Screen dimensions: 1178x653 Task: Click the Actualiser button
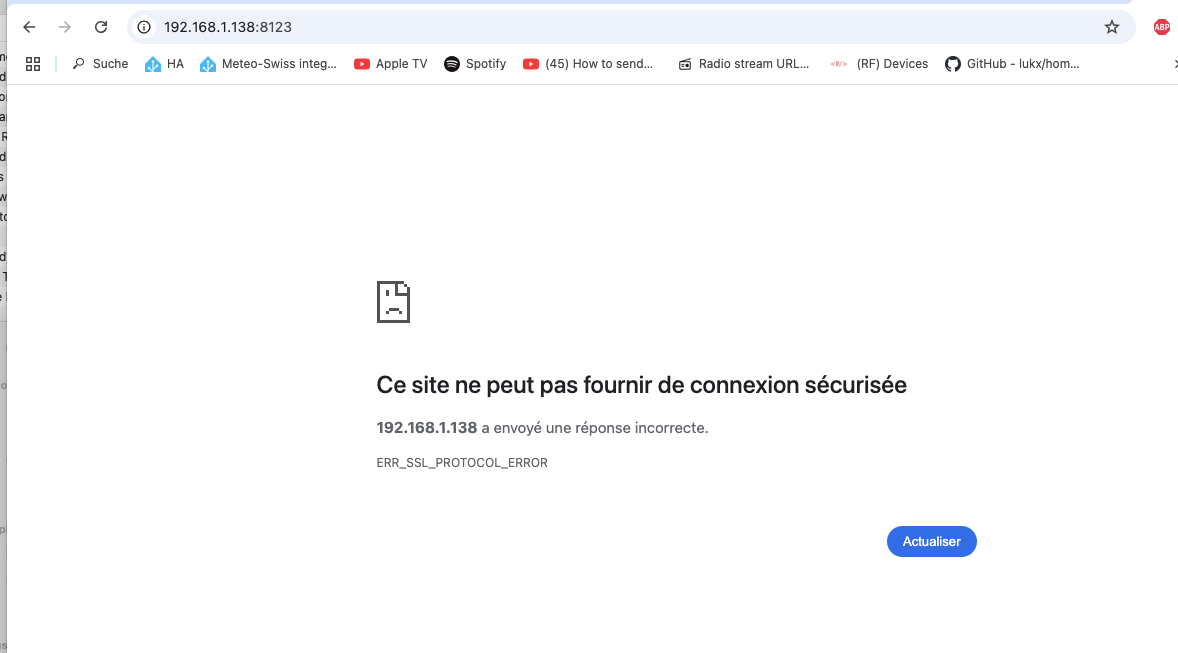(x=931, y=541)
